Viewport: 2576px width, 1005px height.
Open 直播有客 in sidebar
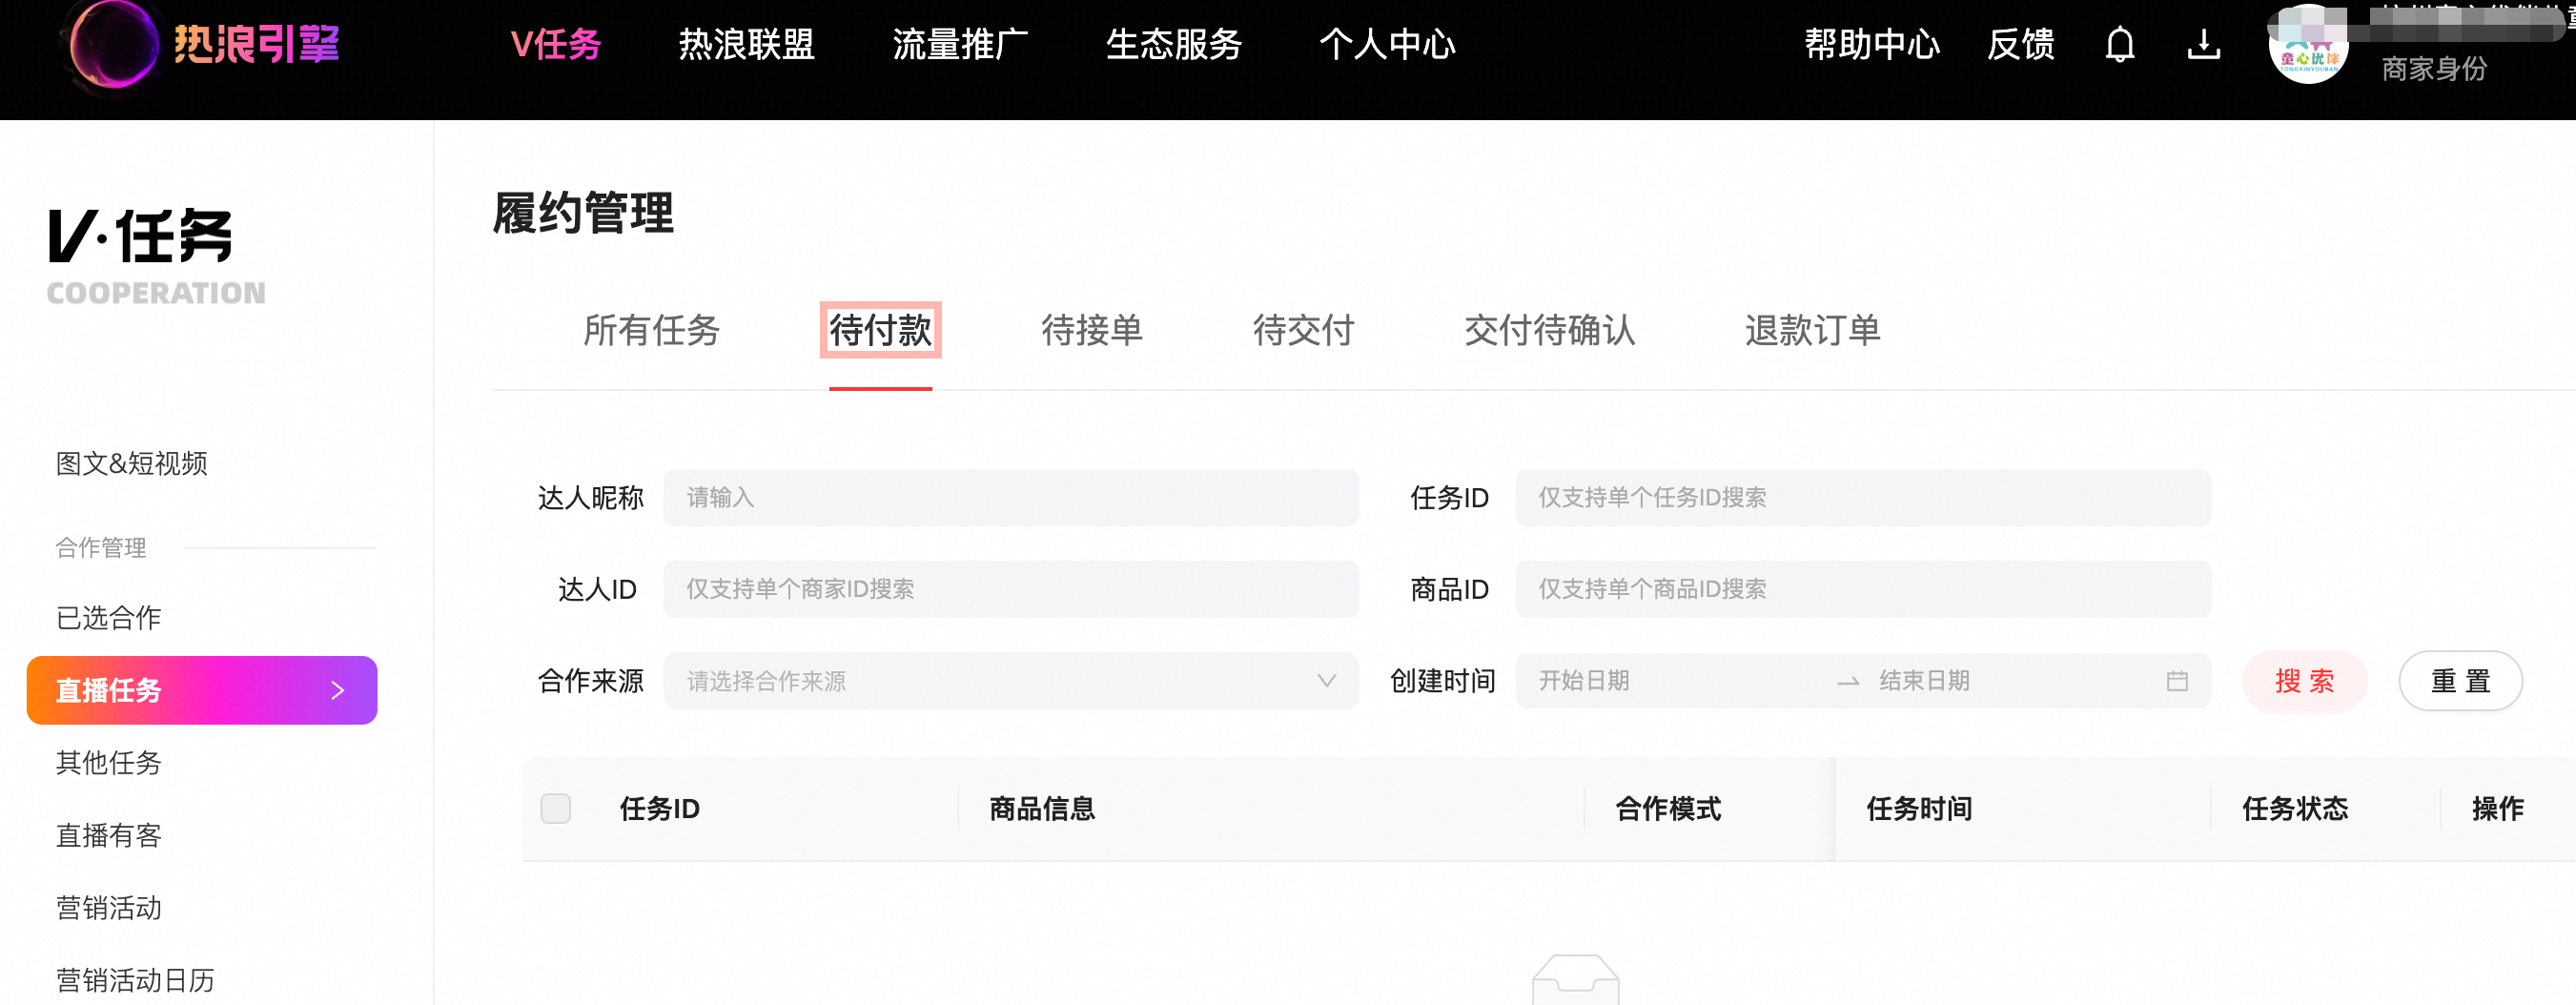tap(109, 835)
